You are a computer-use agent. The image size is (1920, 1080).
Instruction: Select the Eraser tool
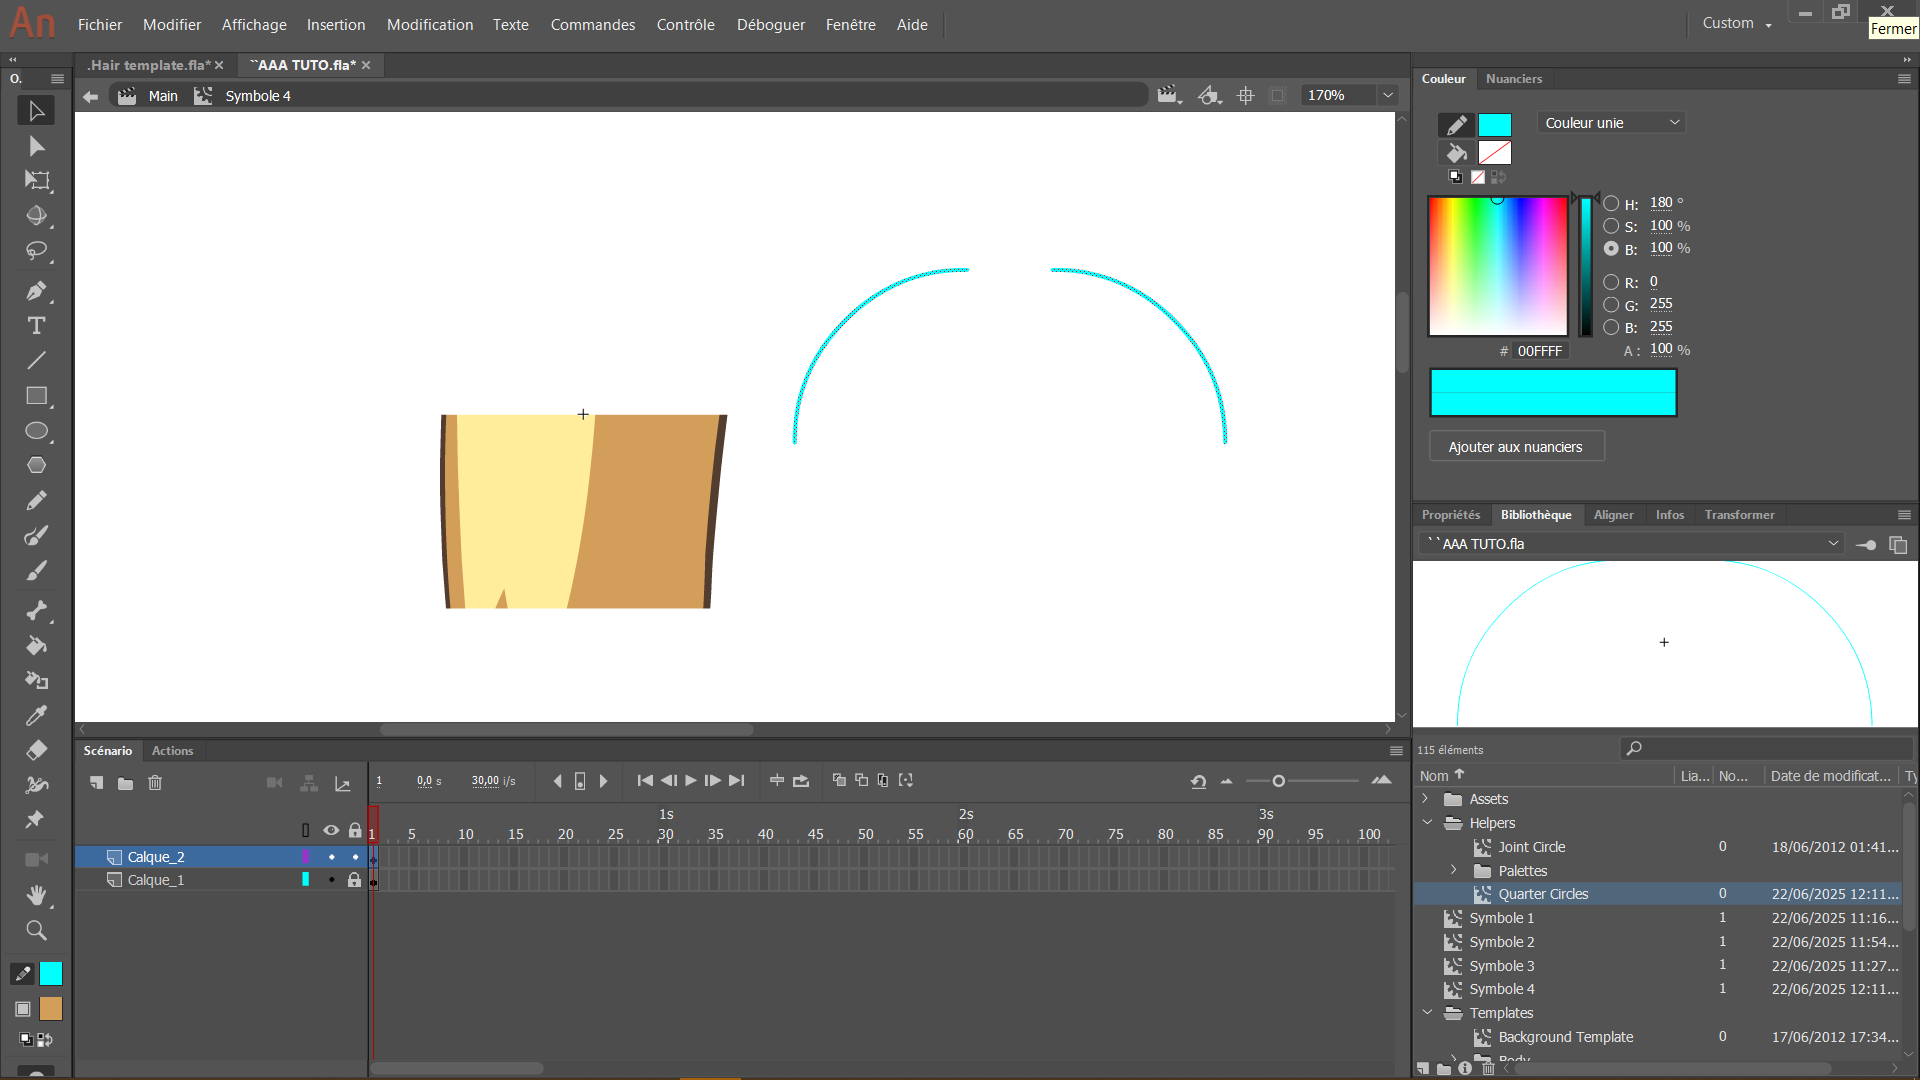[x=36, y=750]
